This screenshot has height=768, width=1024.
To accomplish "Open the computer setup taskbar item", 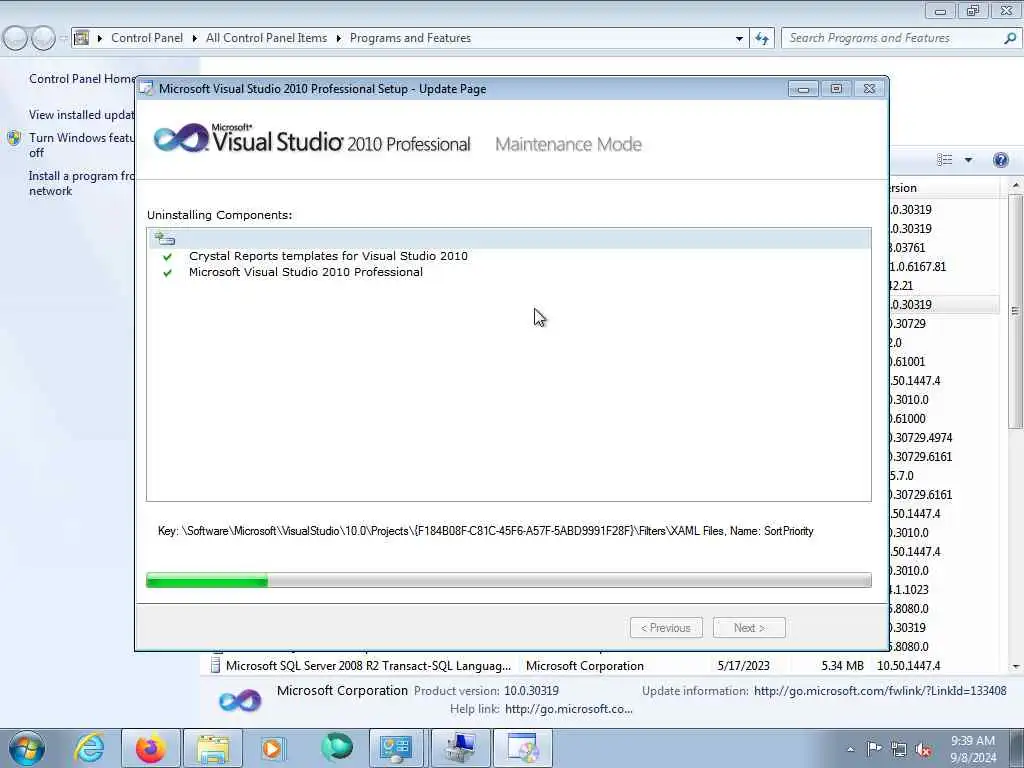I will 460,748.
